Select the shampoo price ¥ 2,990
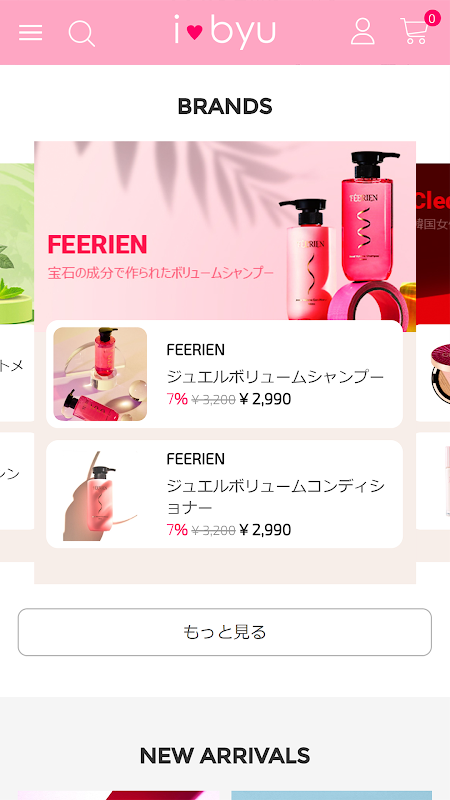The image size is (450, 800). (265, 399)
